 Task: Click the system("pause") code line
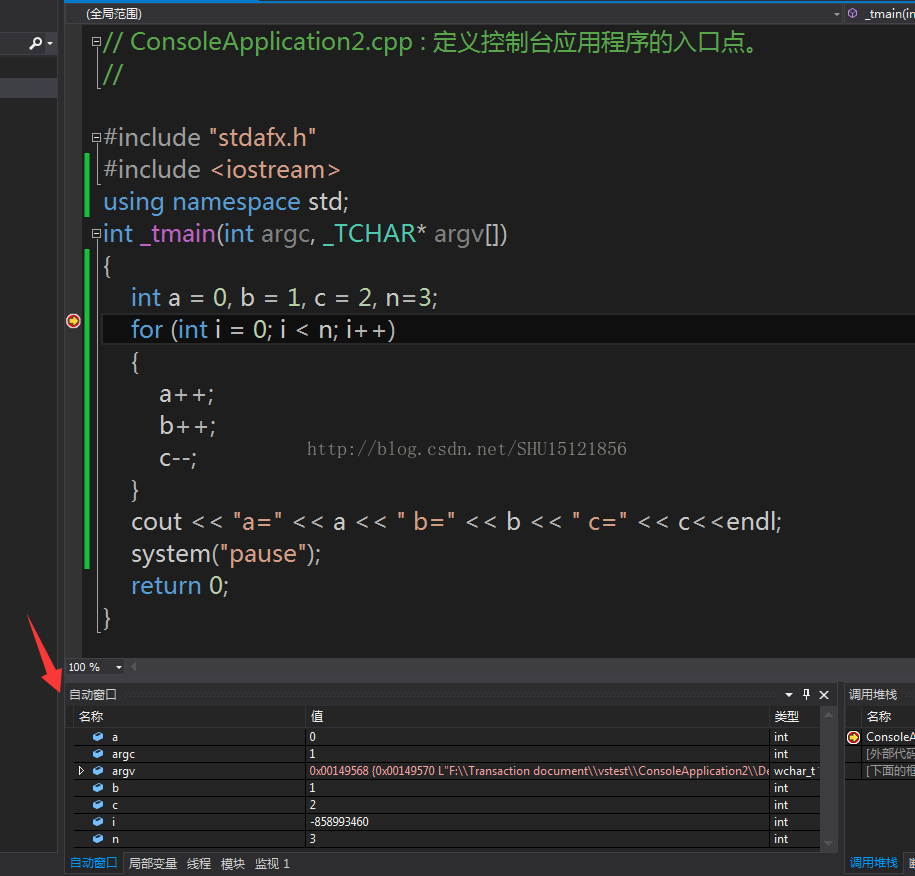[x=226, y=554]
